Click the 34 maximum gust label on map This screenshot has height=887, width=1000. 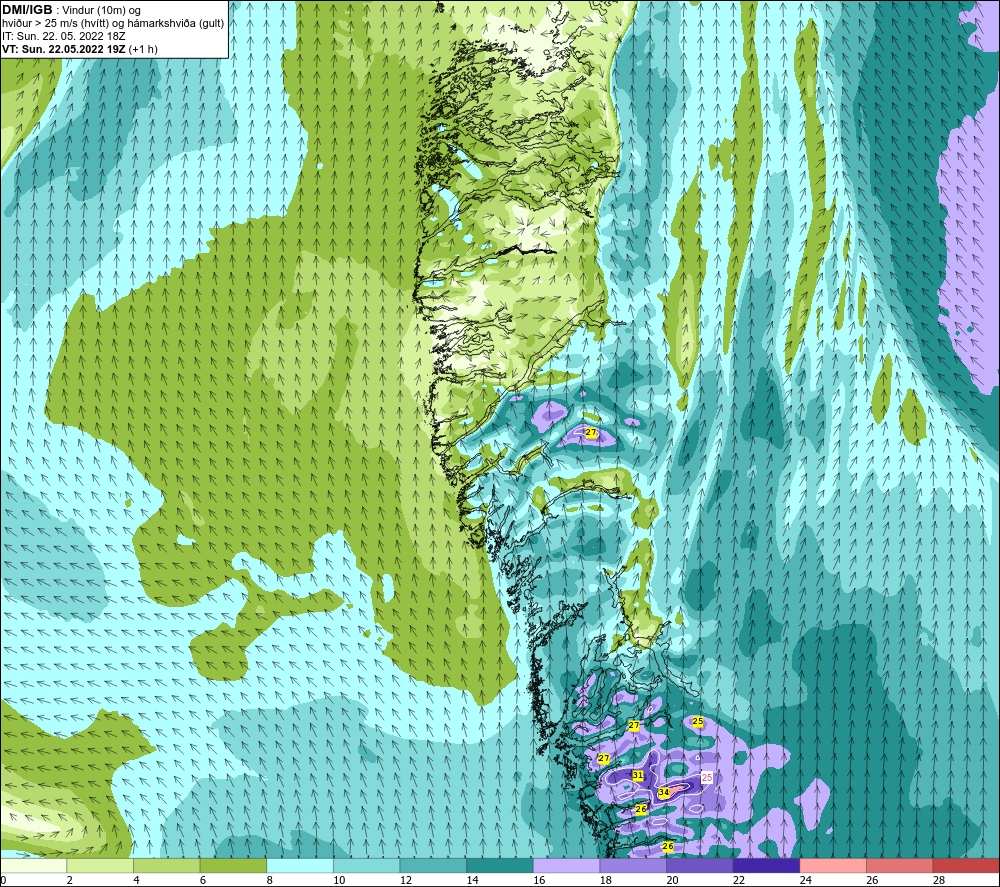664,792
